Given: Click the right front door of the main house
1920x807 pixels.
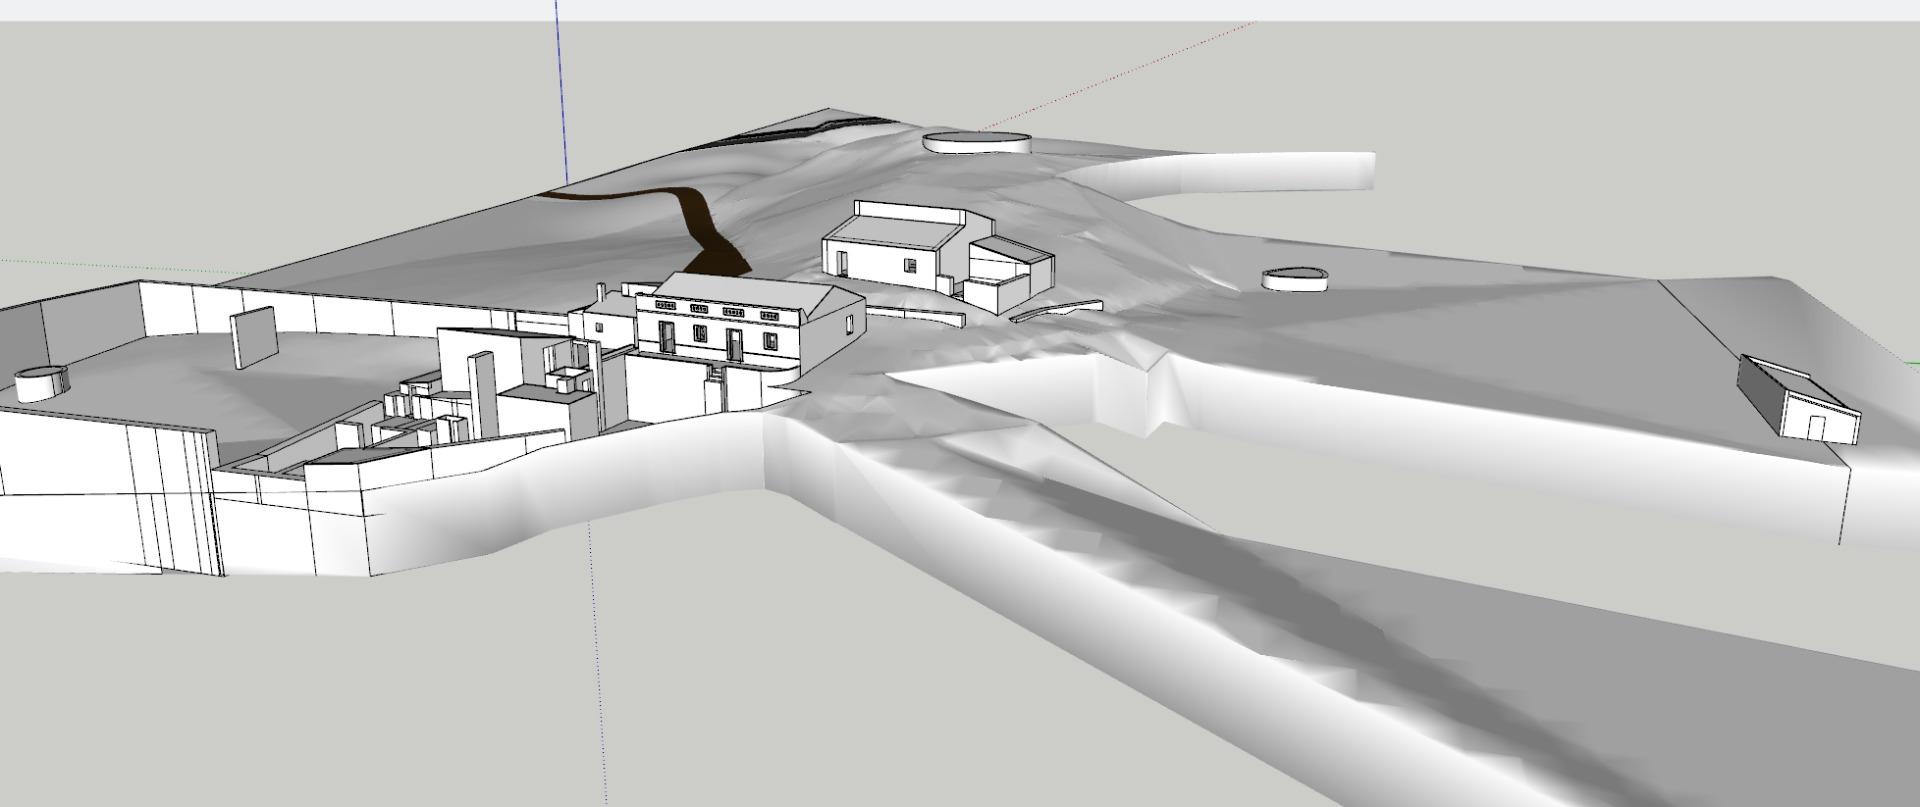Looking at the screenshot, I should point(735,345).
